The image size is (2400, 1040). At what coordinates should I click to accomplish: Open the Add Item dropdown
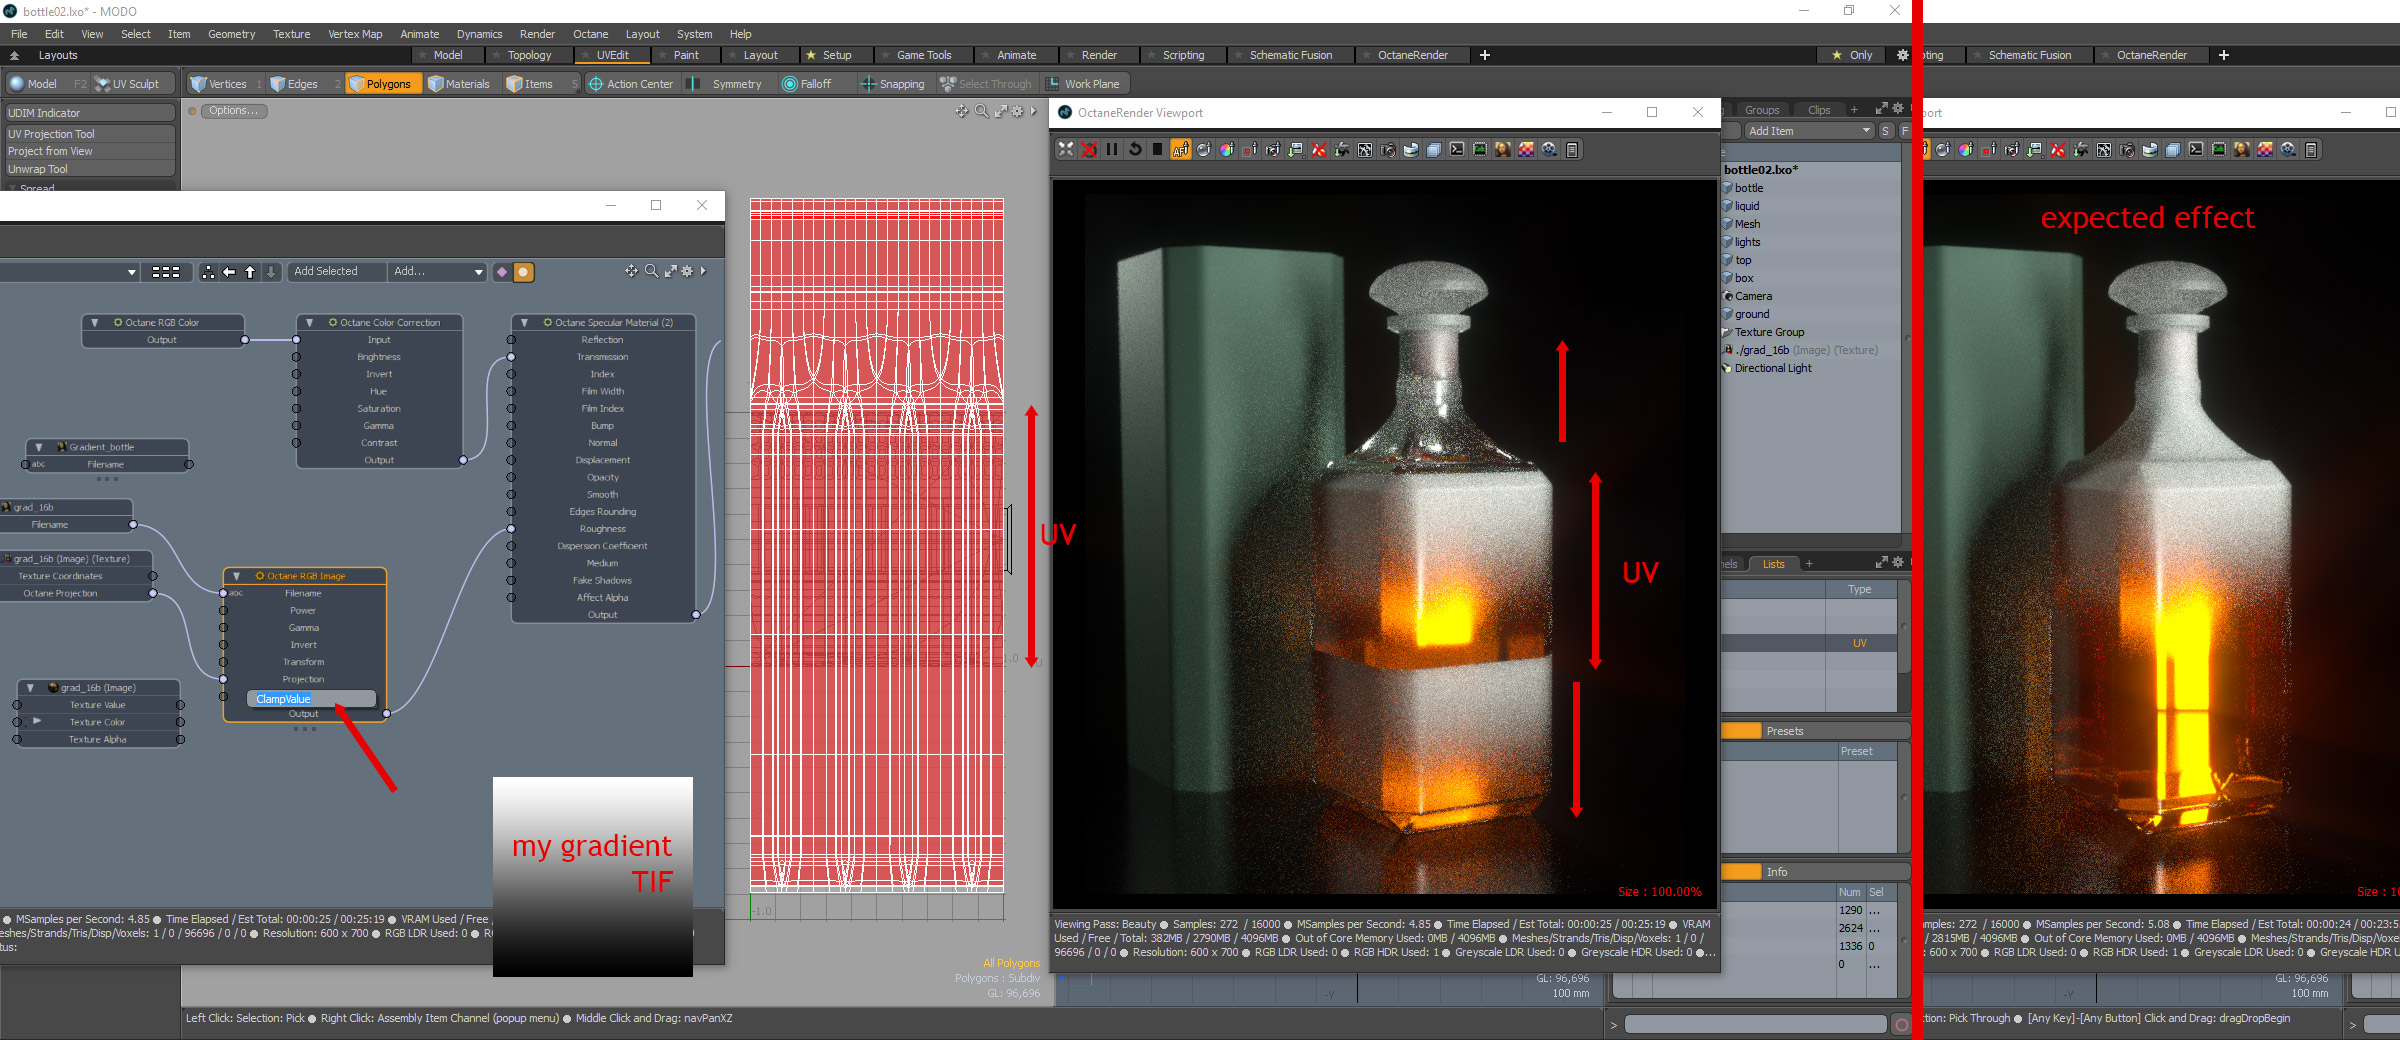1808,131
